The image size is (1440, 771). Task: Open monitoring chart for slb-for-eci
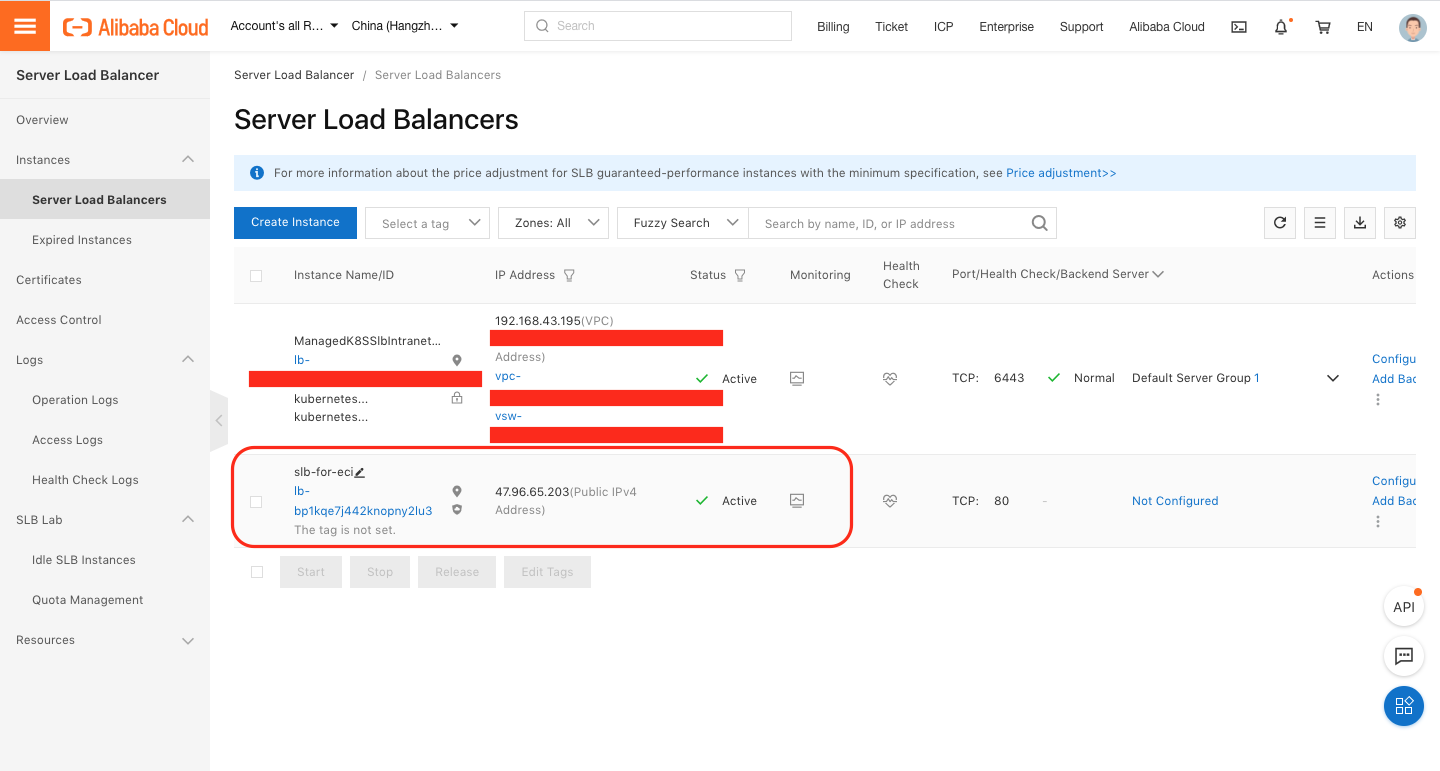point(797,500)
